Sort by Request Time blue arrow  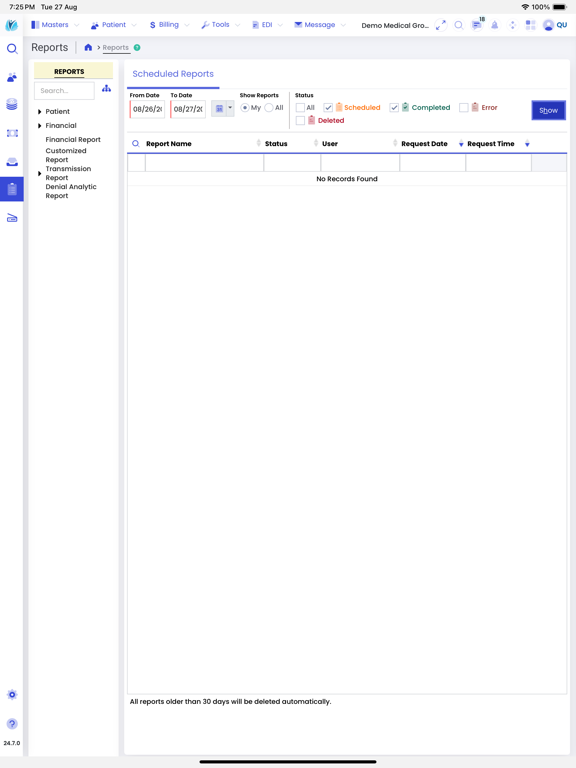point(527,144)
